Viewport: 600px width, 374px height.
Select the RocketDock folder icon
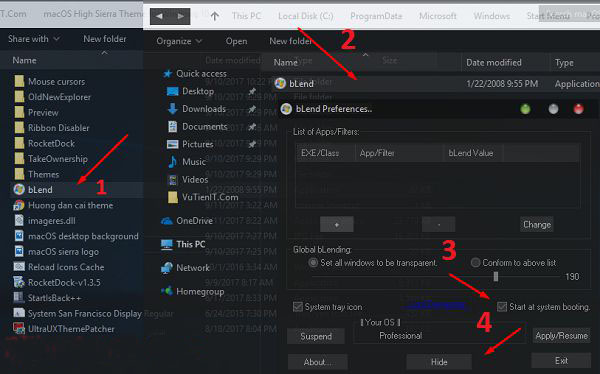pyautogui.click(x=19, y=144)
